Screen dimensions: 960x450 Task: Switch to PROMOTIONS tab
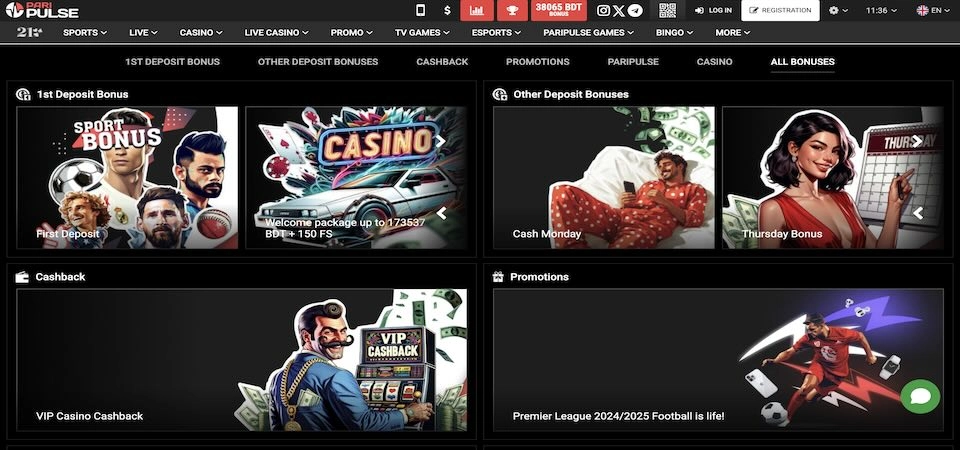click(x=538, y=62)
